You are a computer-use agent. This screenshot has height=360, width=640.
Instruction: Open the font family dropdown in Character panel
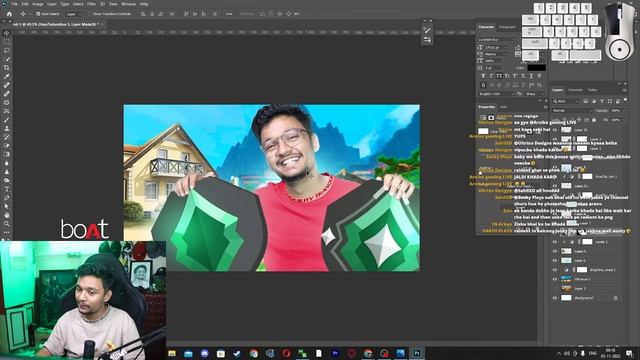(x=496, y=40)
